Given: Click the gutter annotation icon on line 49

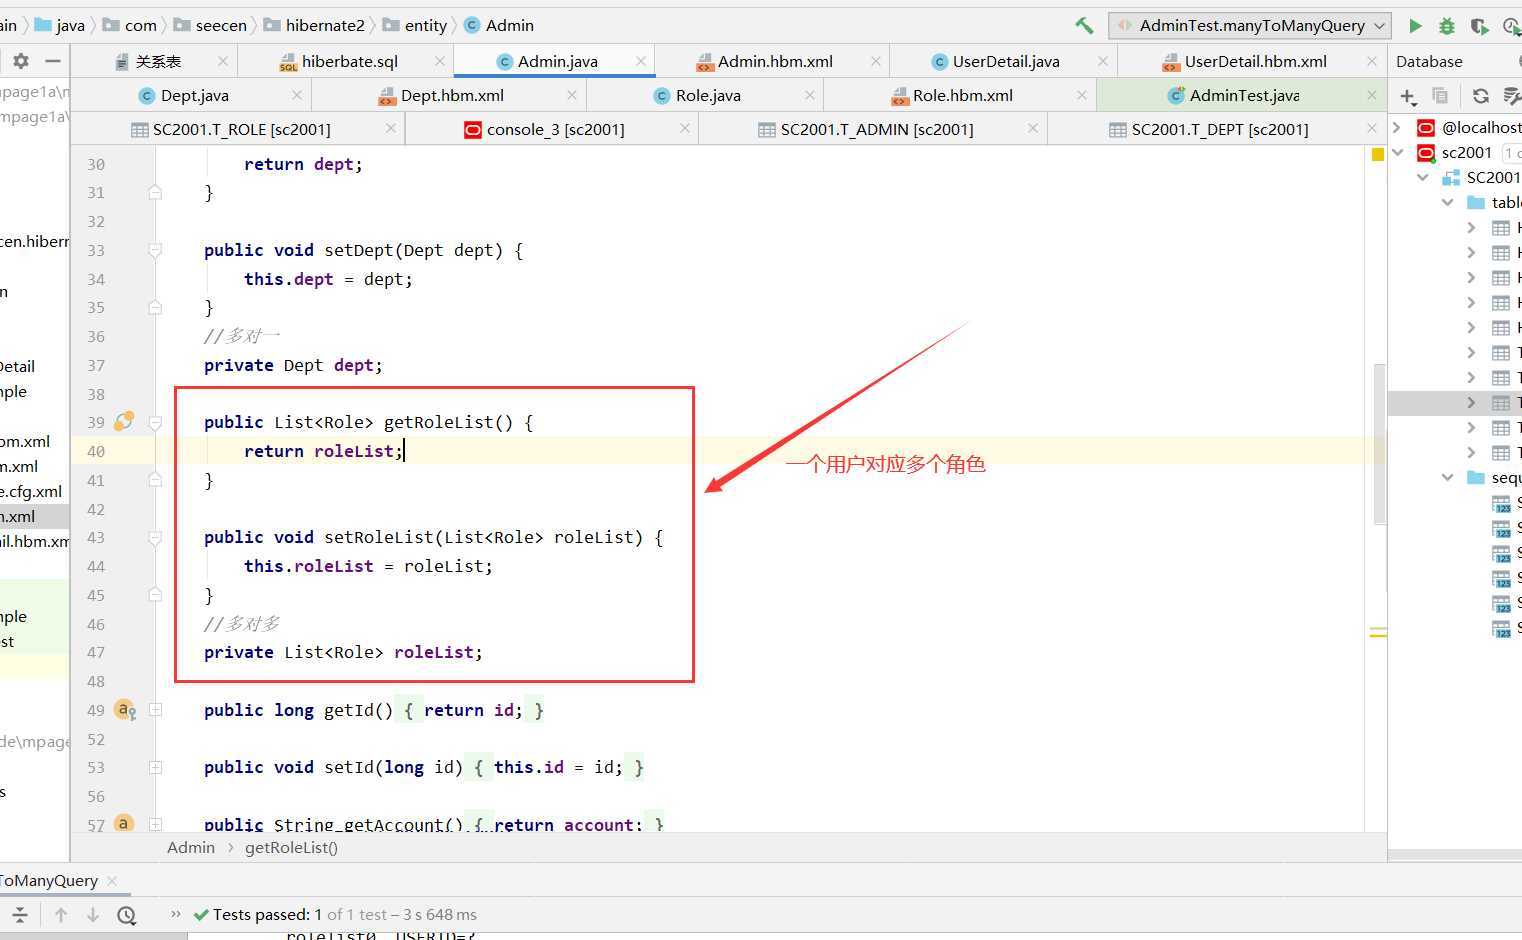Looking at the screenshot, I should click(x=125, y=710).
